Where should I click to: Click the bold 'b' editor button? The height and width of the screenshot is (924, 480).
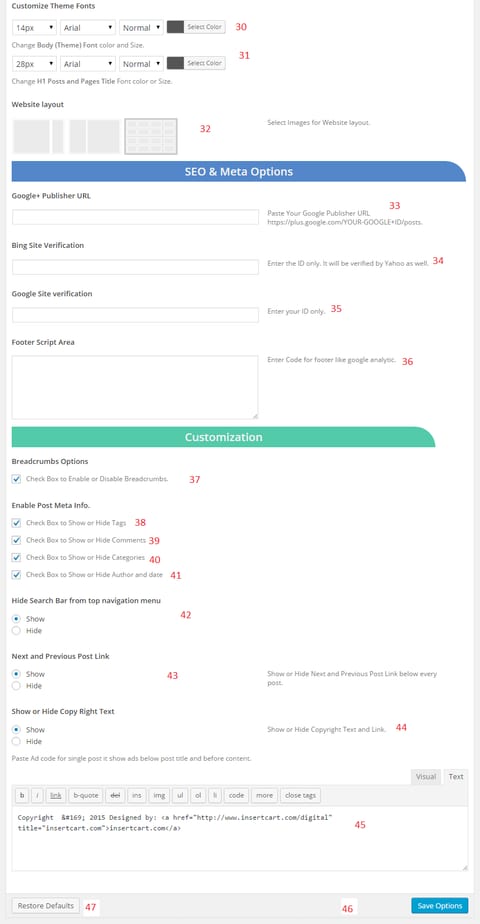point(22,795)
